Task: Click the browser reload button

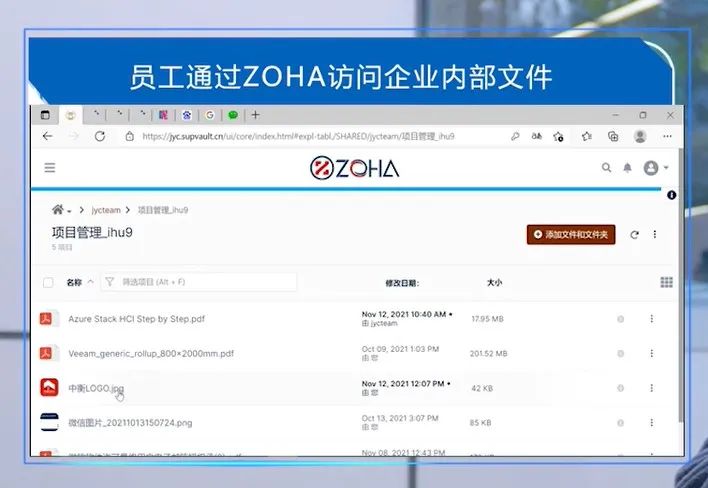Action: click(100, 136)
